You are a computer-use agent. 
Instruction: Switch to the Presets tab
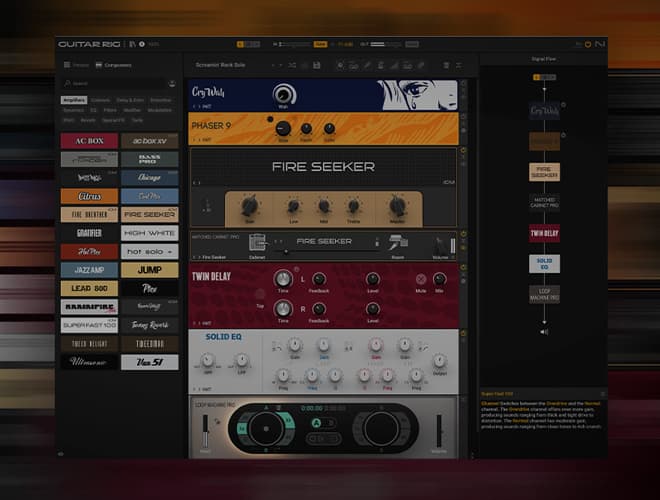tap(77, 65)
